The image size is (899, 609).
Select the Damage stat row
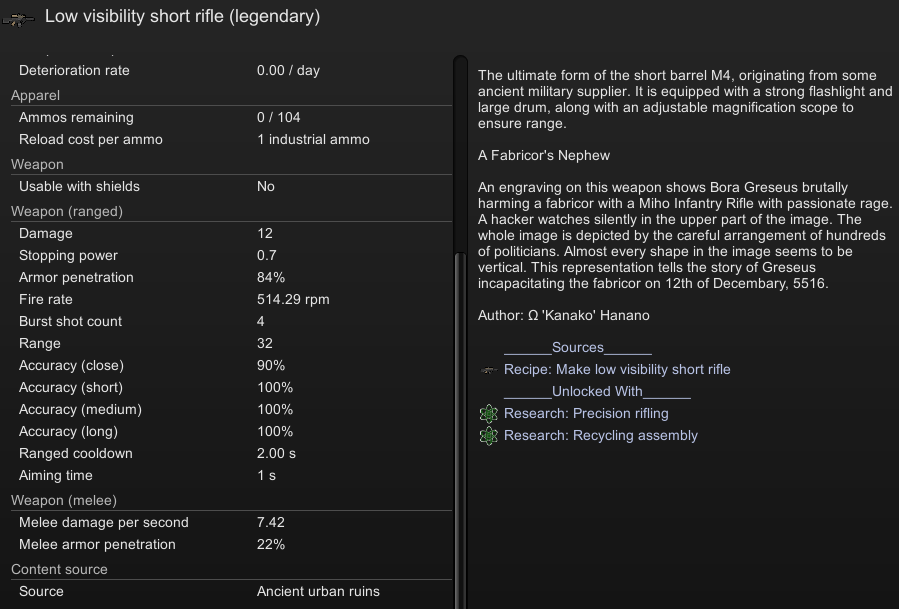(x=232, y=233)
